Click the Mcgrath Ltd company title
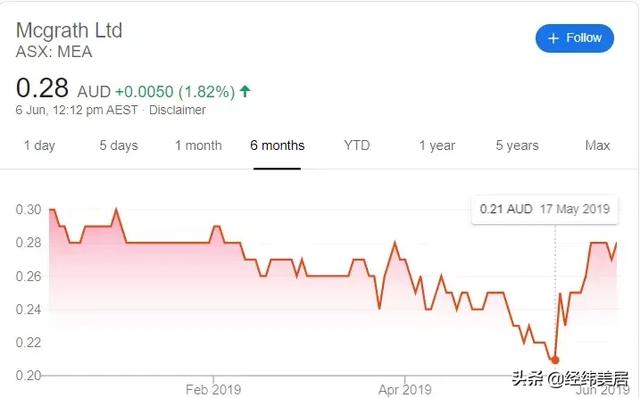 tap(69, 30)
